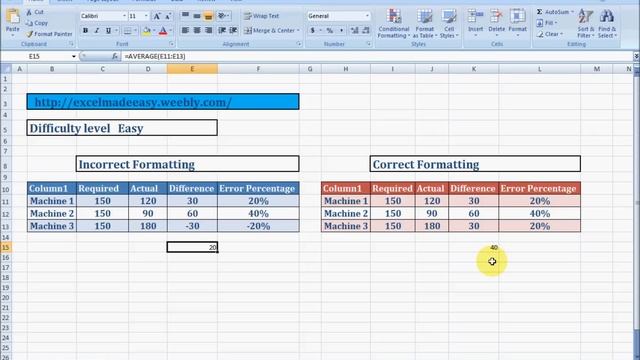This screenshot has width=640, height=360.
Task: Click the Insert Function fx button
Action: (x=115, y=56)
